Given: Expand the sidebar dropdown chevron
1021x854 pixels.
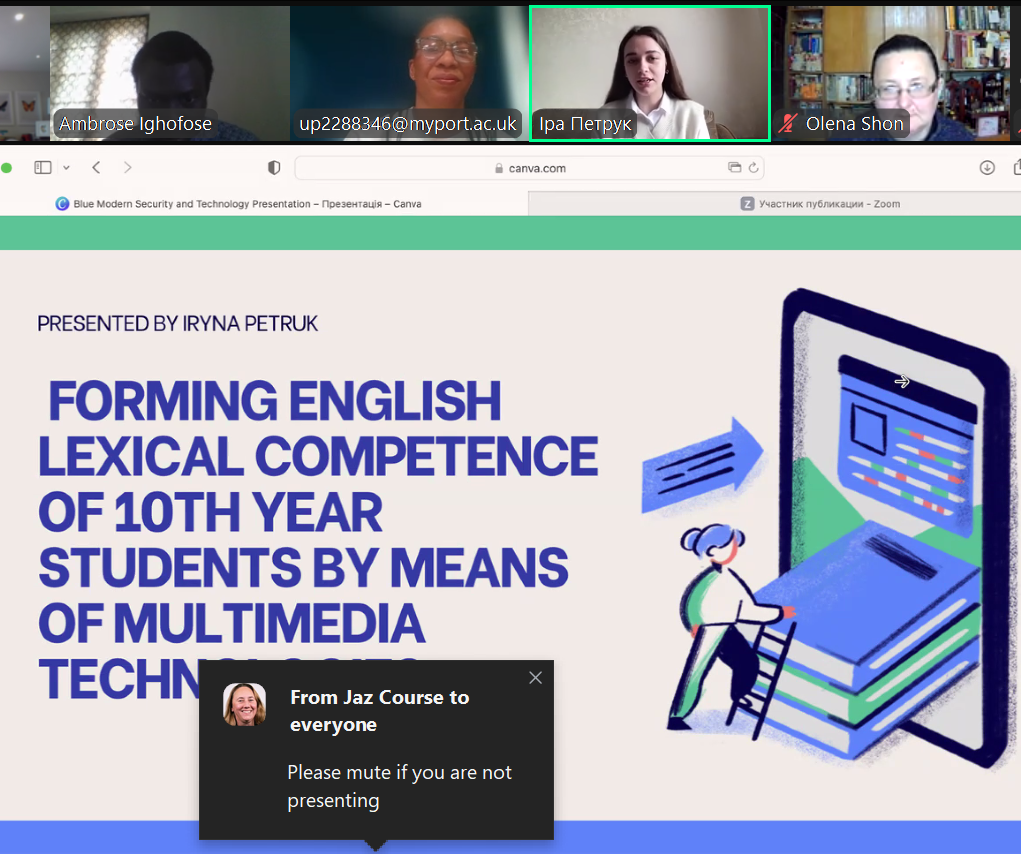Looking at the screenshot, I should 66,168.
